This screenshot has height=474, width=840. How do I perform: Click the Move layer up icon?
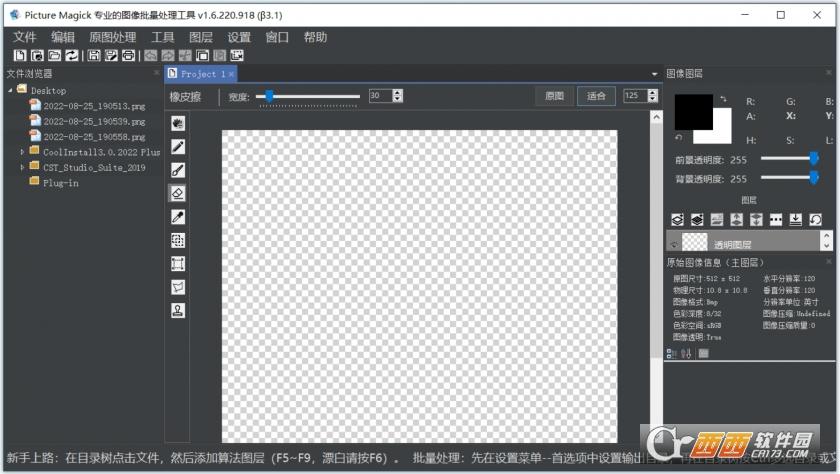[737, 220]
